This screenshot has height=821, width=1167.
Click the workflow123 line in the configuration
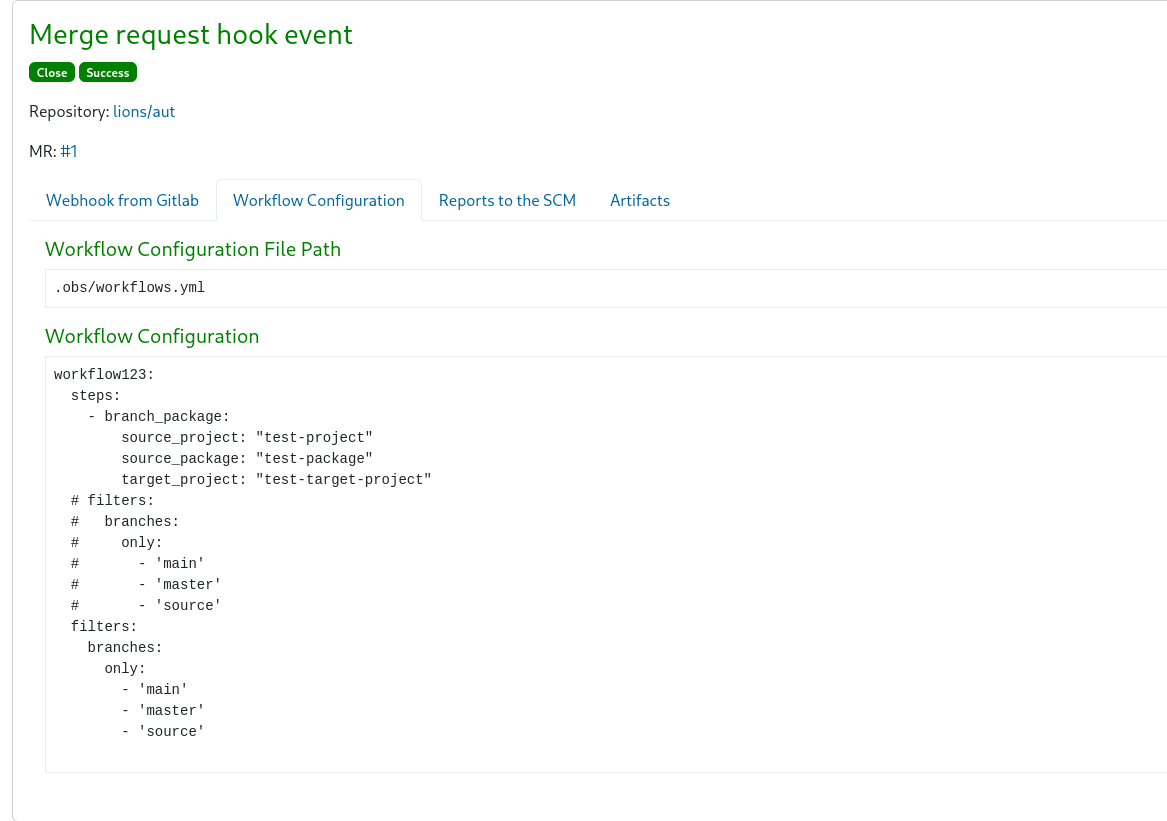[x=104, y=375]
